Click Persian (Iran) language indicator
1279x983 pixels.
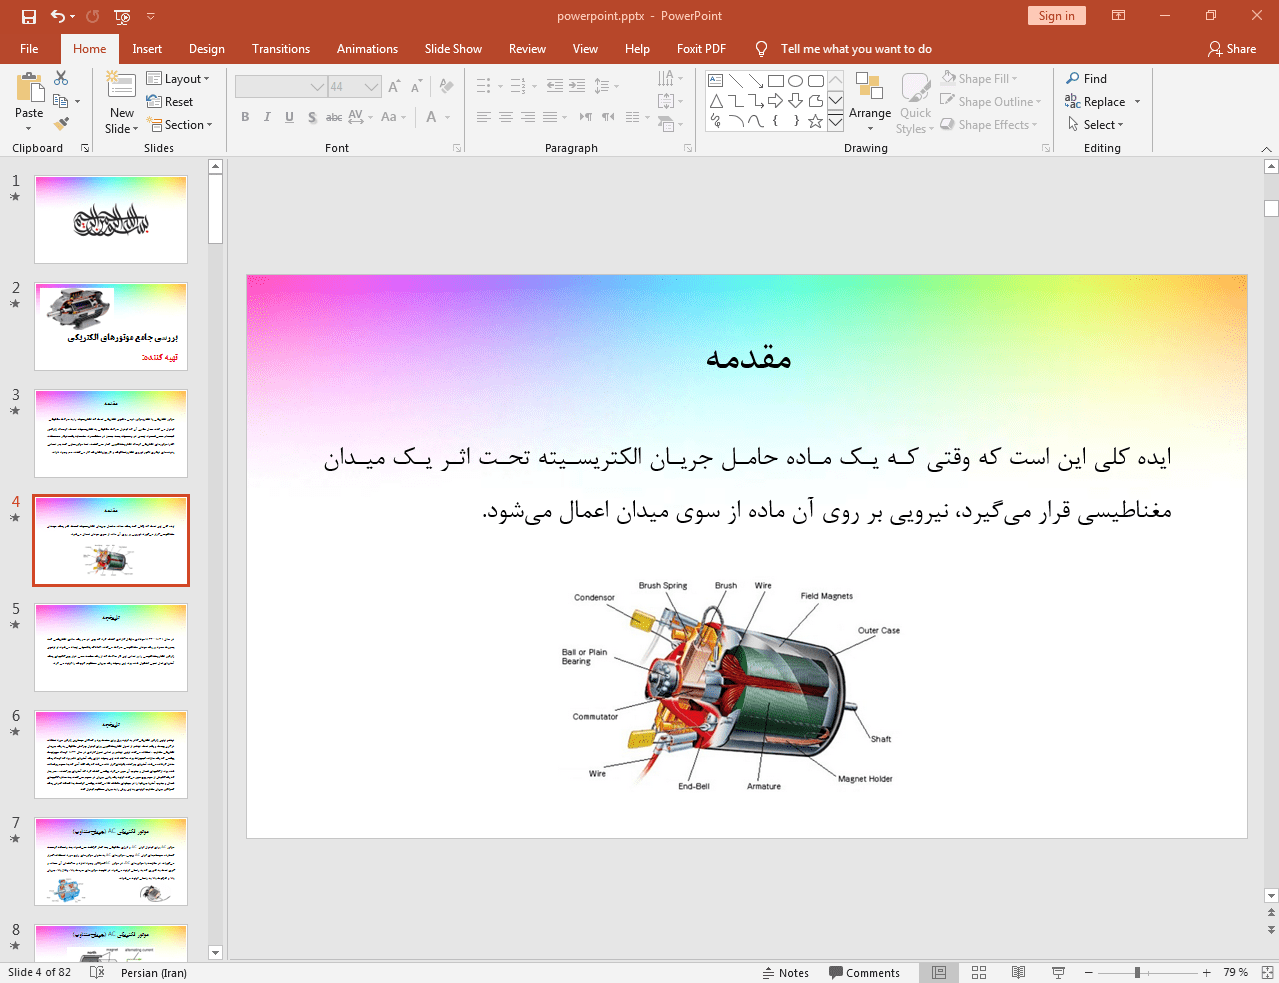click(154, 972)
